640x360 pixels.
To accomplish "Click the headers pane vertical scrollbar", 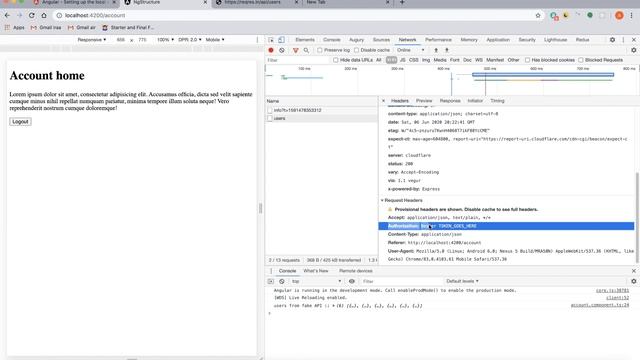I will tap(637, 218).
